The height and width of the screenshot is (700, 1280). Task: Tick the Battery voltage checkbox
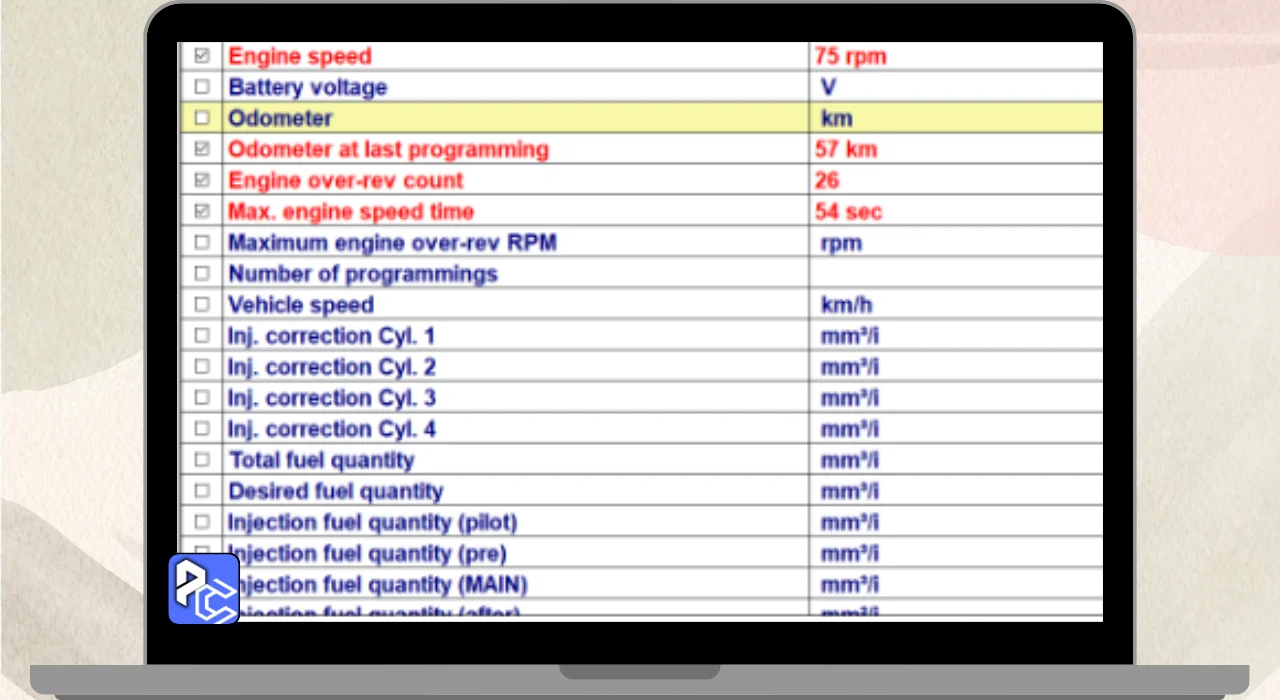tap(202, 87)
